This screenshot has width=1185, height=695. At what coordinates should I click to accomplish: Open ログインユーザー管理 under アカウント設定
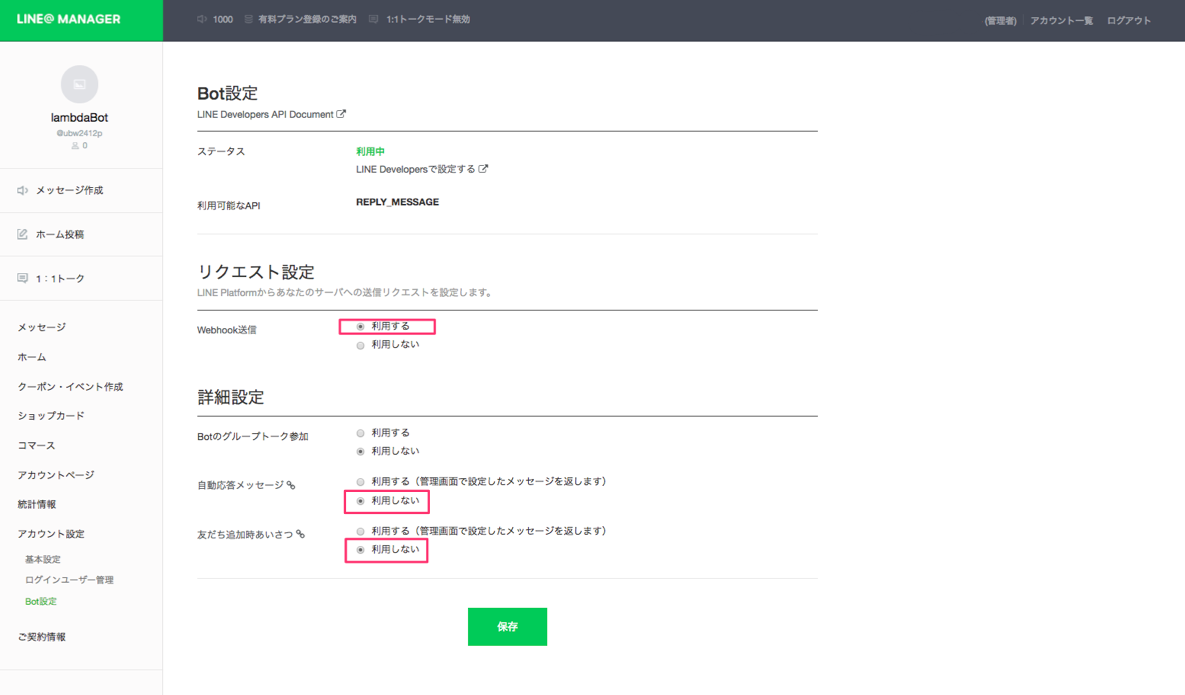click(69, 579)
